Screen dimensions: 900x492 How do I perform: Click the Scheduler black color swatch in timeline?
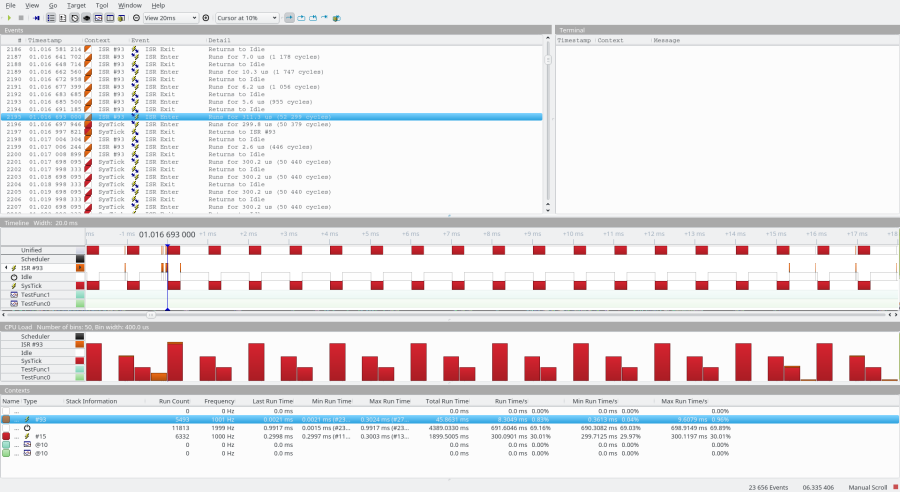point(80,259)
